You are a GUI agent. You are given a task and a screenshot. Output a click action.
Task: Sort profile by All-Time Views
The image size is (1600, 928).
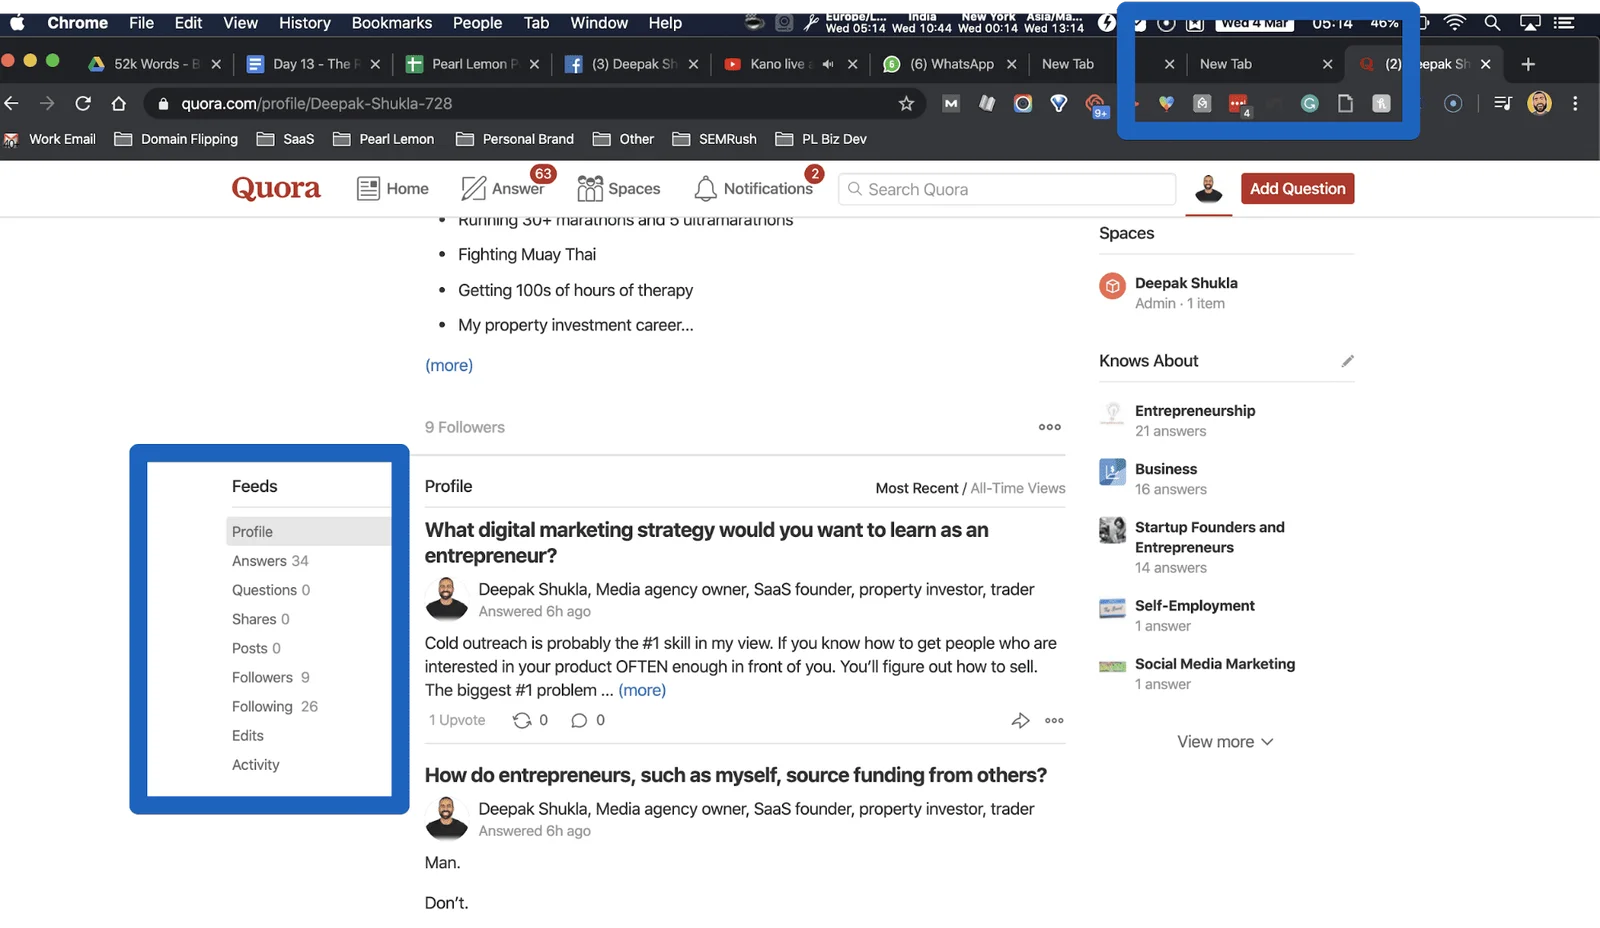(x=1018, y=488)
